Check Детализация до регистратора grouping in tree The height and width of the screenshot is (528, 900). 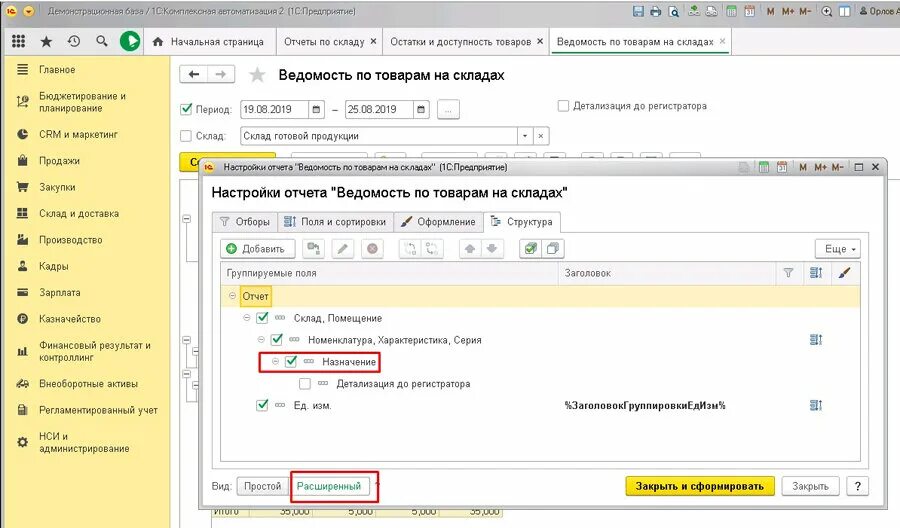pos(305,383)
